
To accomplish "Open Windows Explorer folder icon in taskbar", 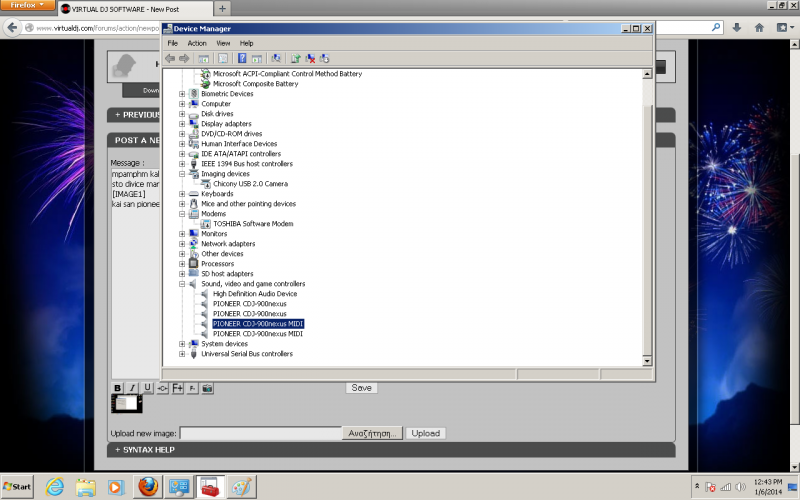I will (85, 487).
